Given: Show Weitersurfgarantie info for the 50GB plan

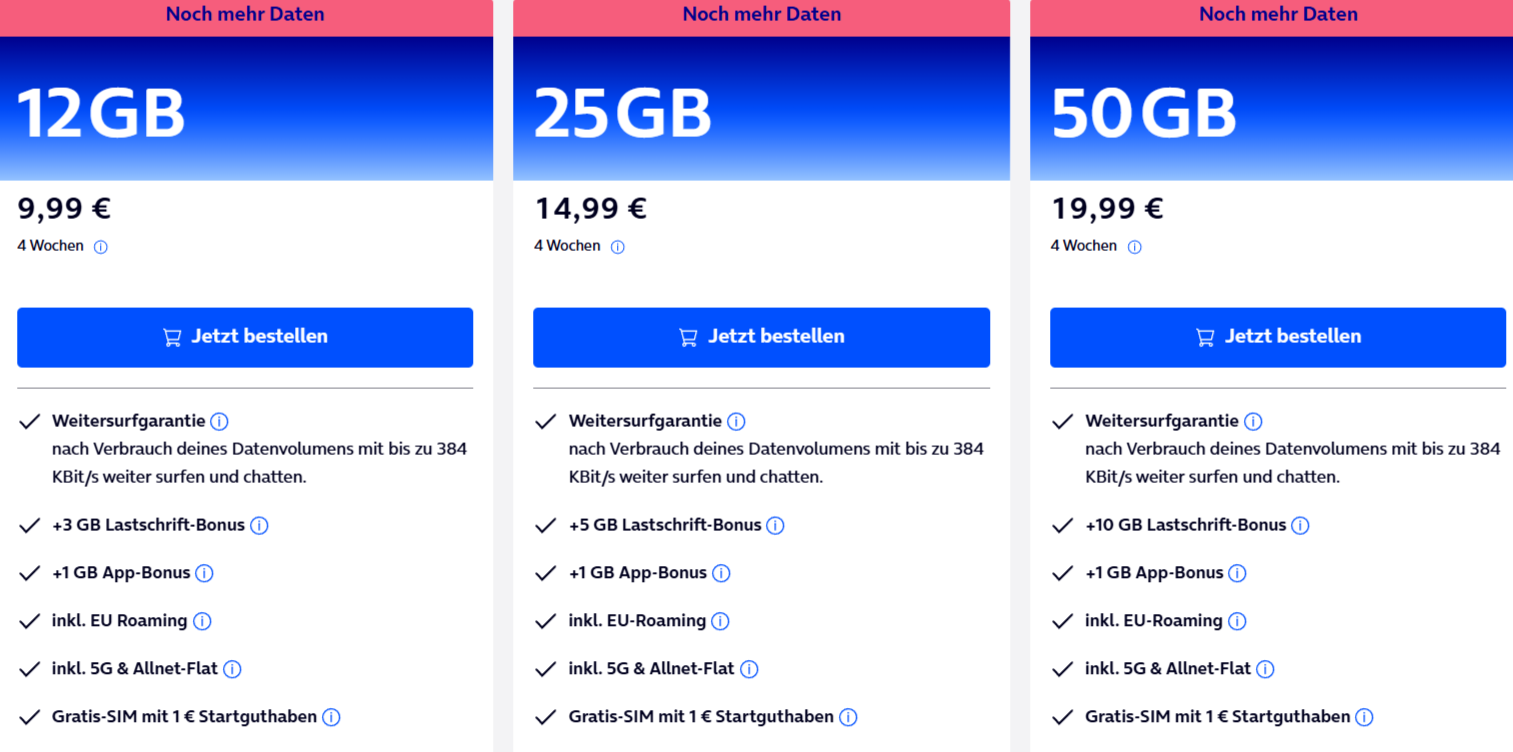Looking at the screenshot, I should [x=1253, y=422].
